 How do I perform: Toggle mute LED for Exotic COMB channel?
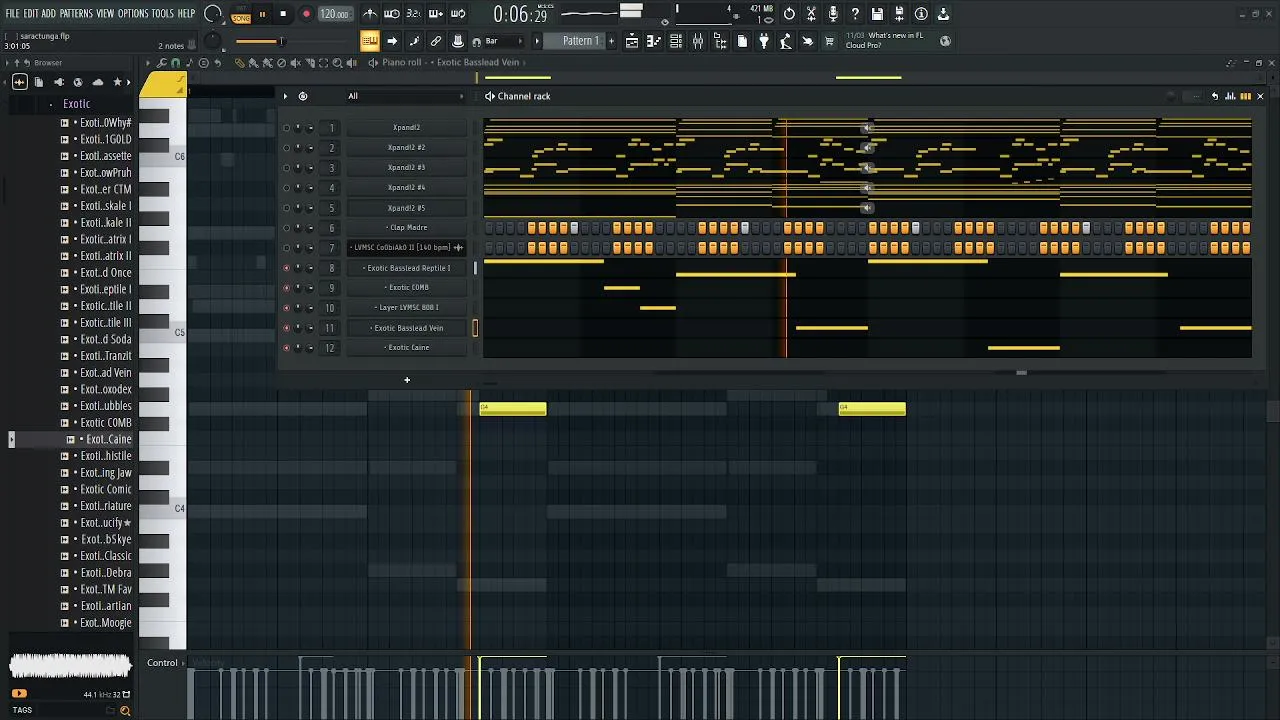[287, 288]
